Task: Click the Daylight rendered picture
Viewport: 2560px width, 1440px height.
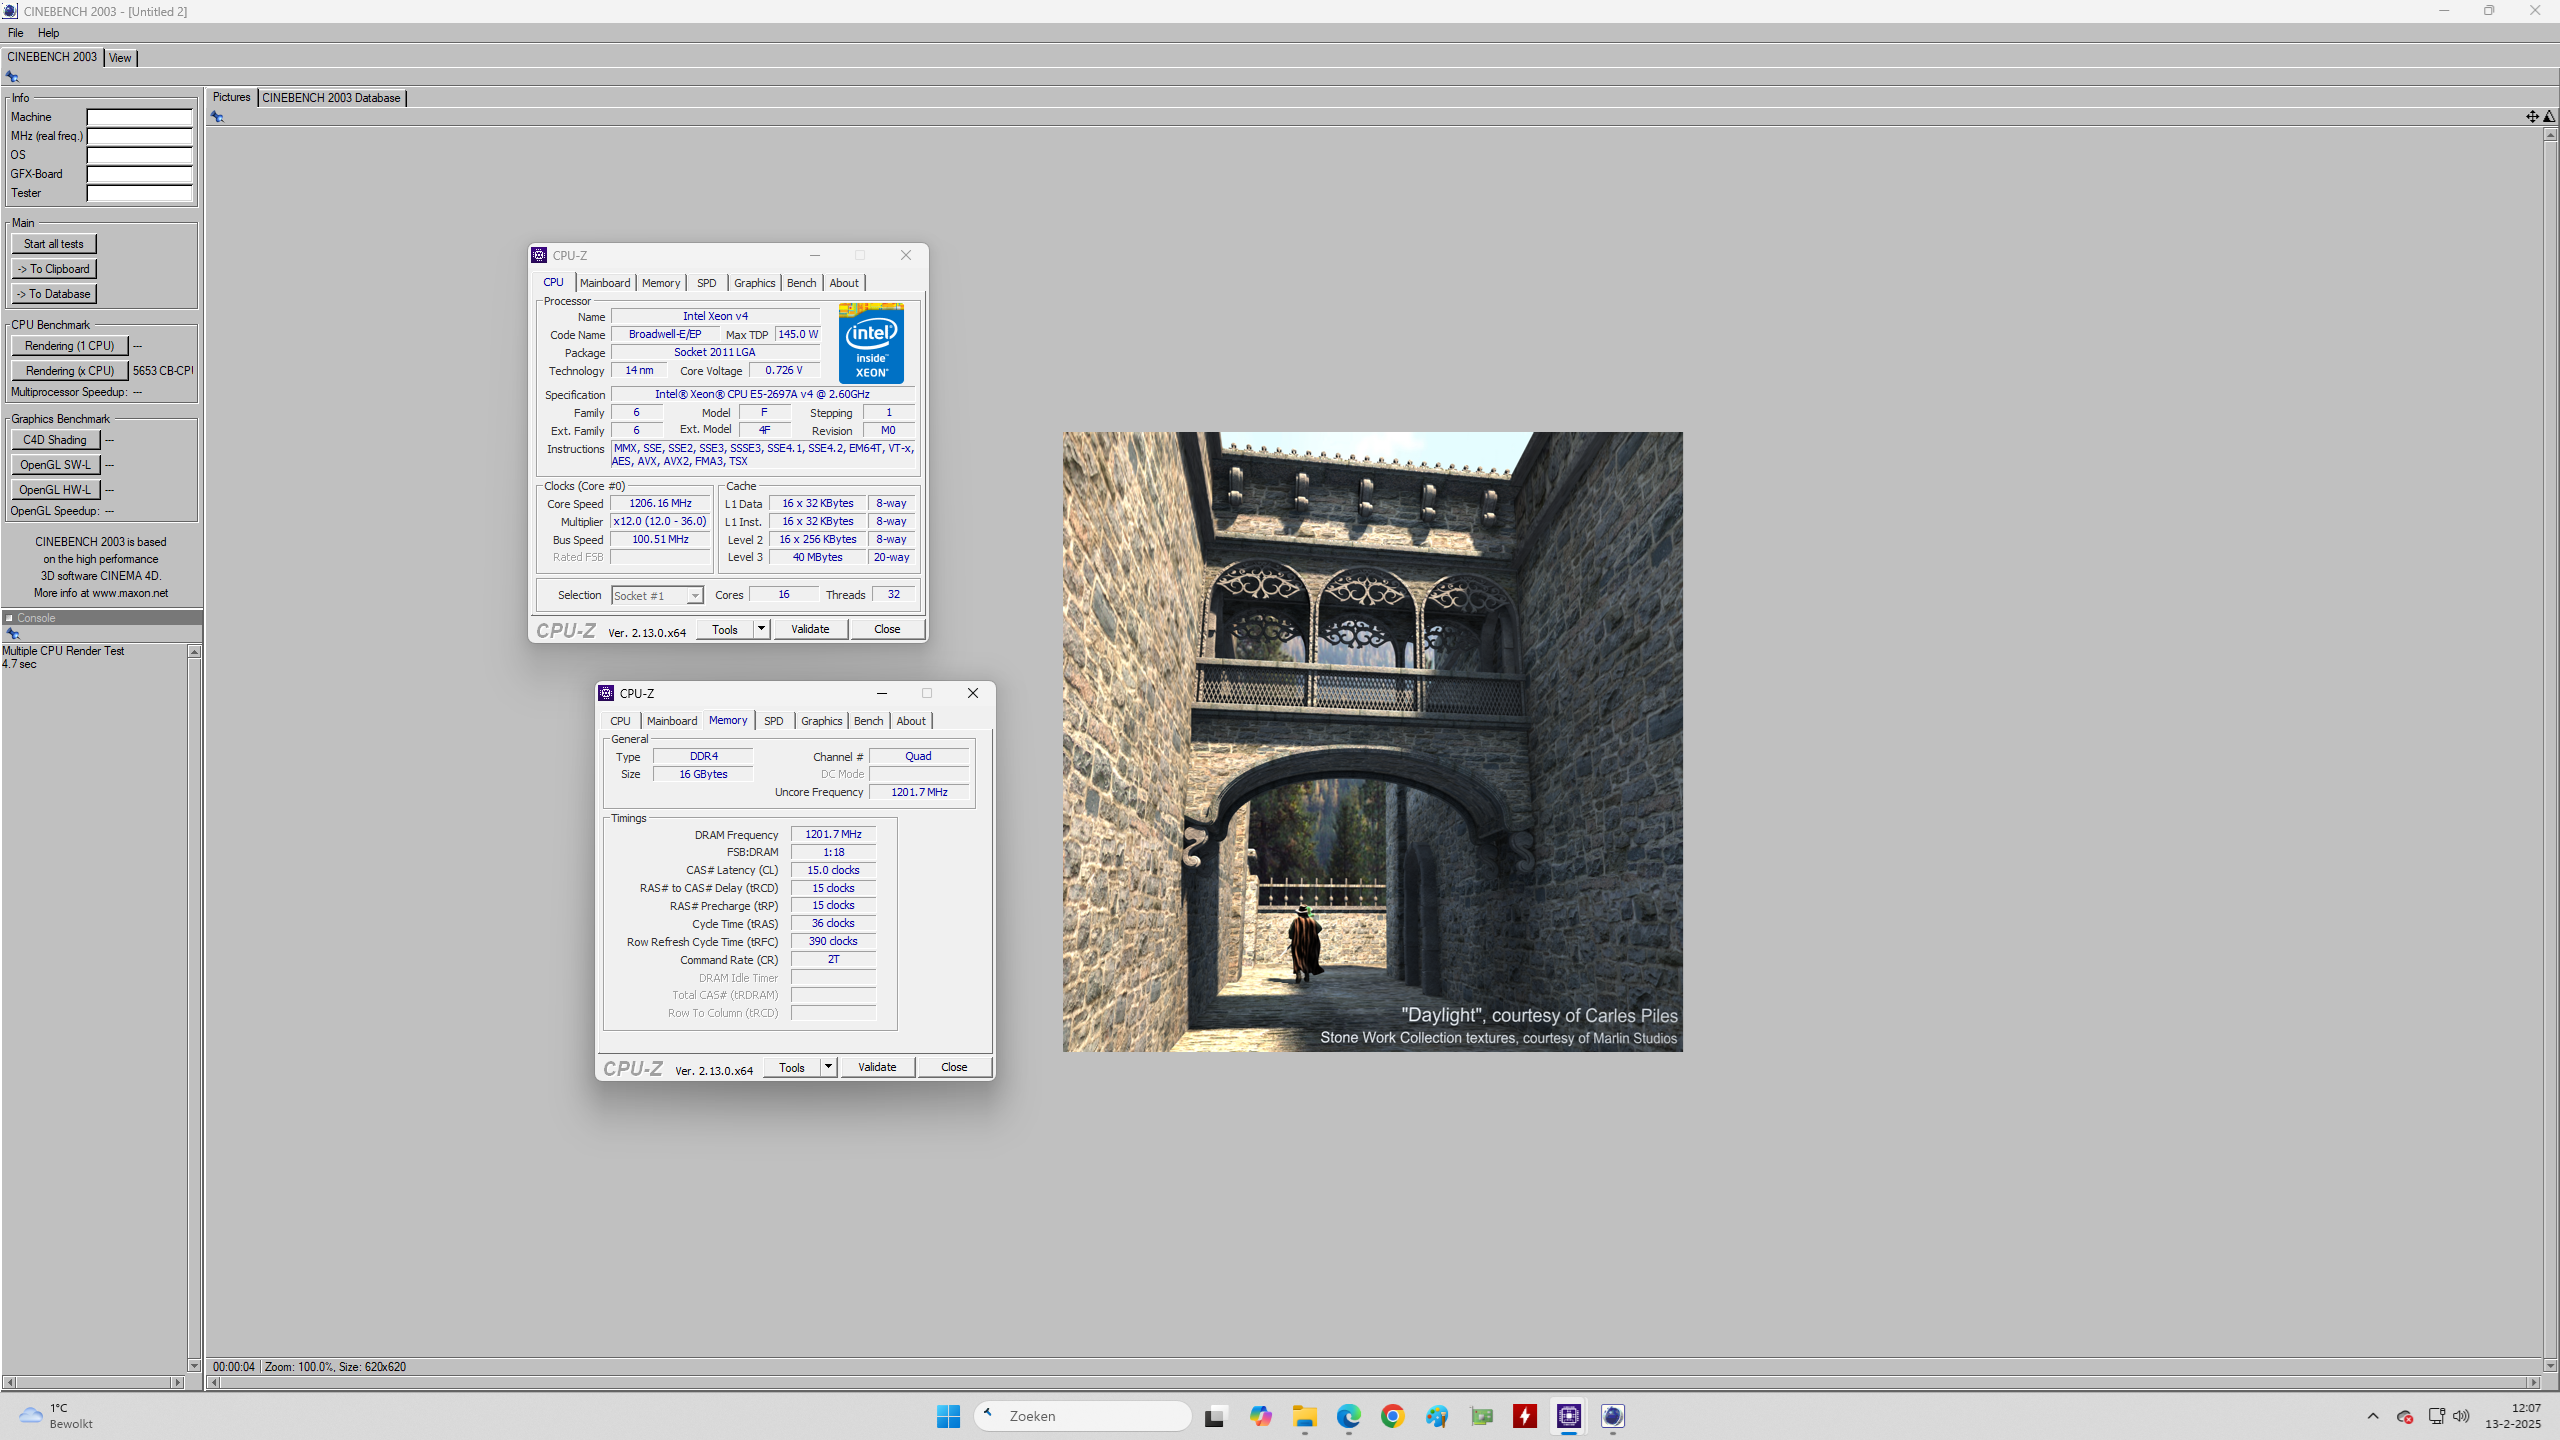Action: (1372, 742)
